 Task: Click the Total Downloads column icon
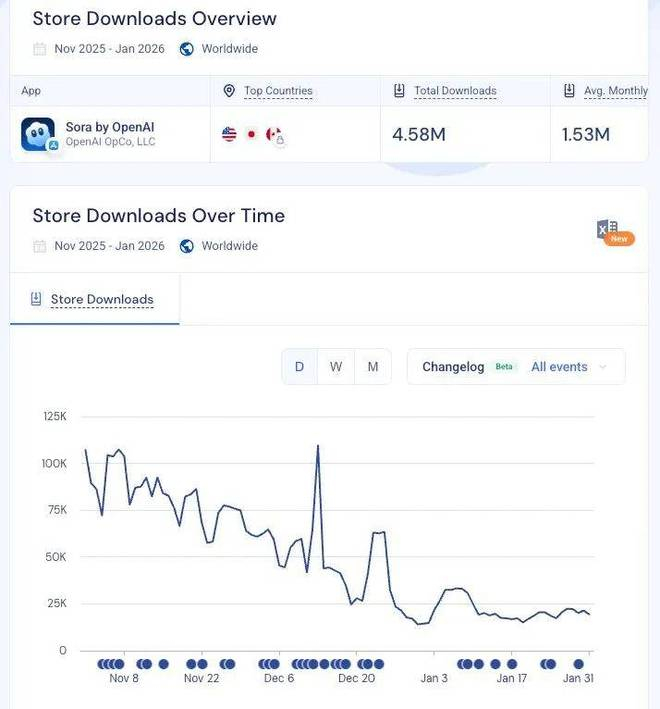point(399,91)
